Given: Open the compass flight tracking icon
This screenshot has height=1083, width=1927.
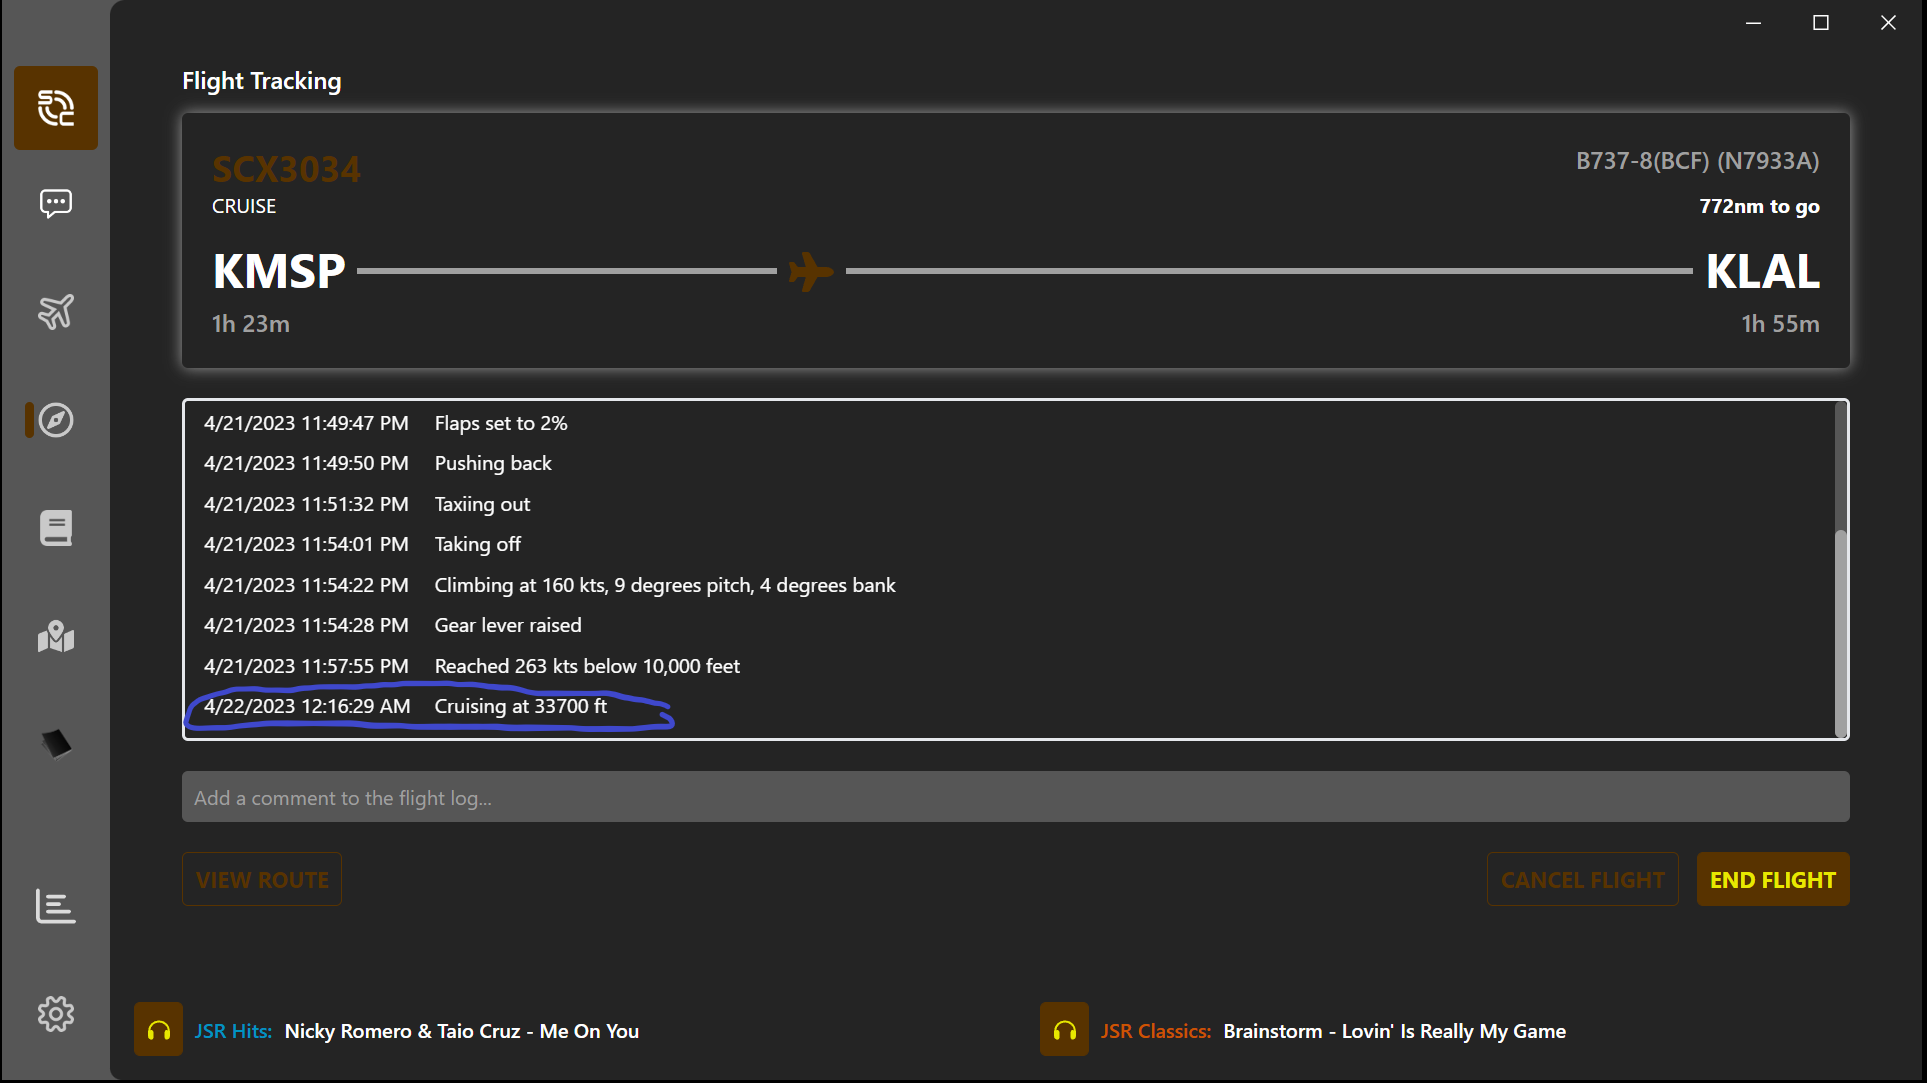Looking at the screenshot, I should [x=56, y=420].
